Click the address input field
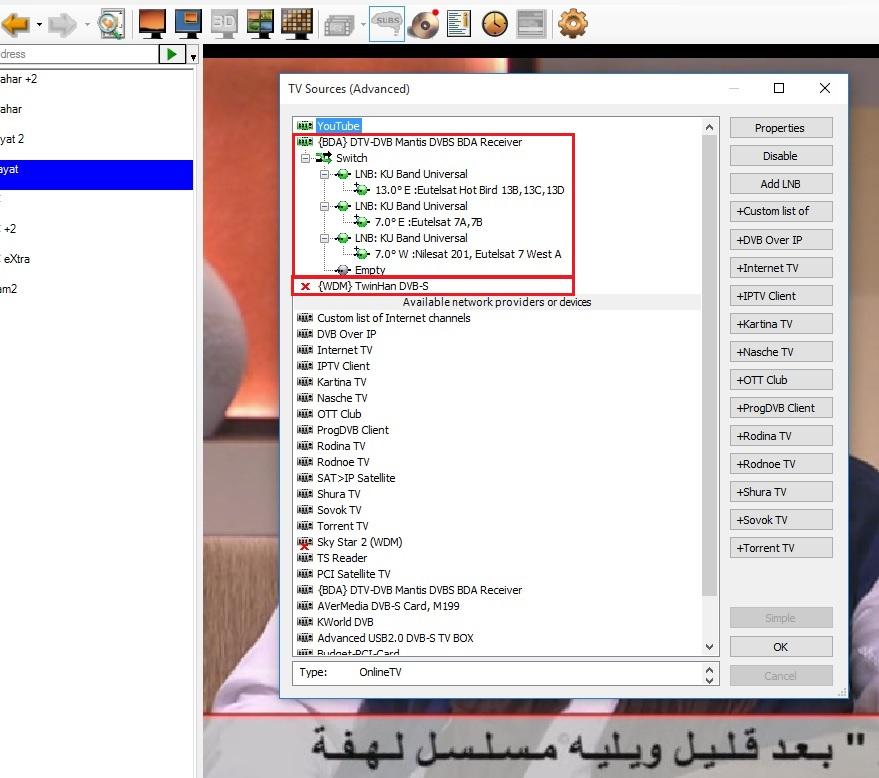879x778 pixels. pyautogui.click(x=78, y=54)
